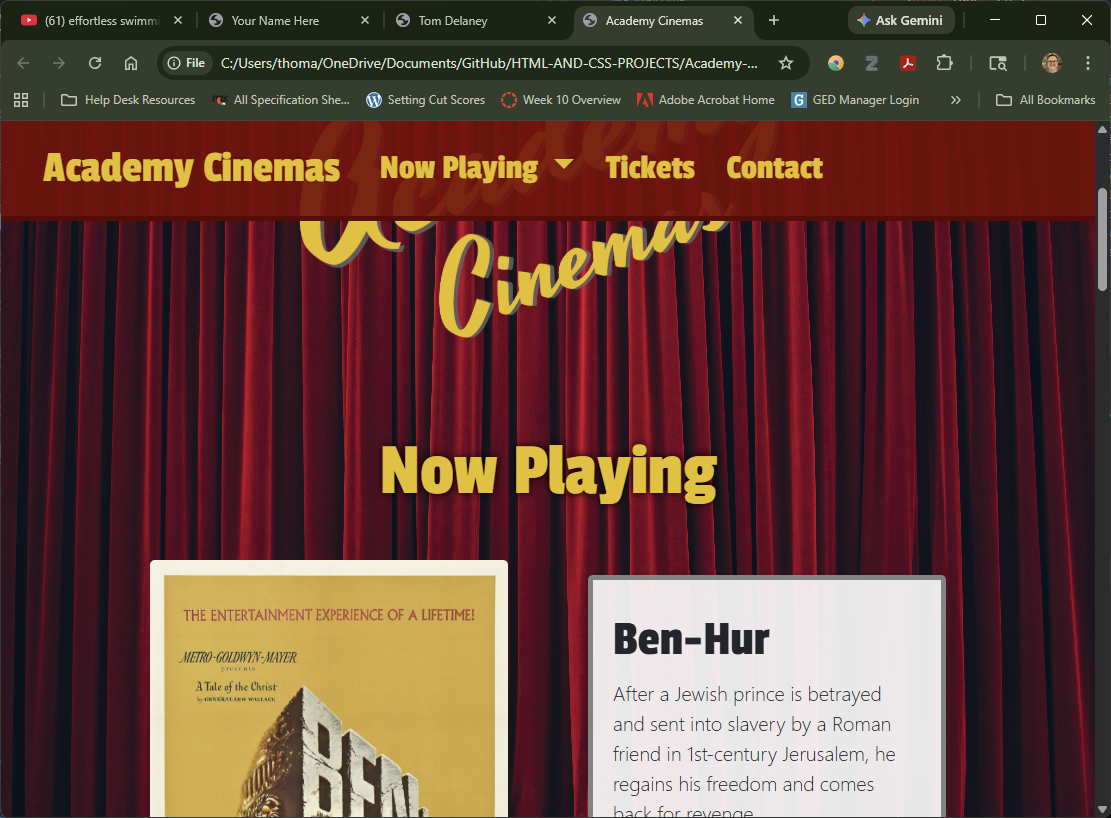Open the Adobe Acrobat extension

tap(907, 62)
